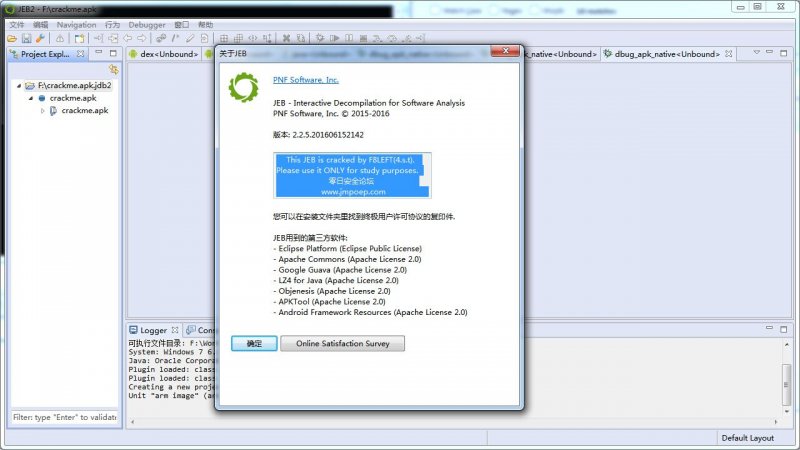The width and height of the screenshot is (800, 450).
Task: Click the wrench toolbar icon
Action: point(40,38)
